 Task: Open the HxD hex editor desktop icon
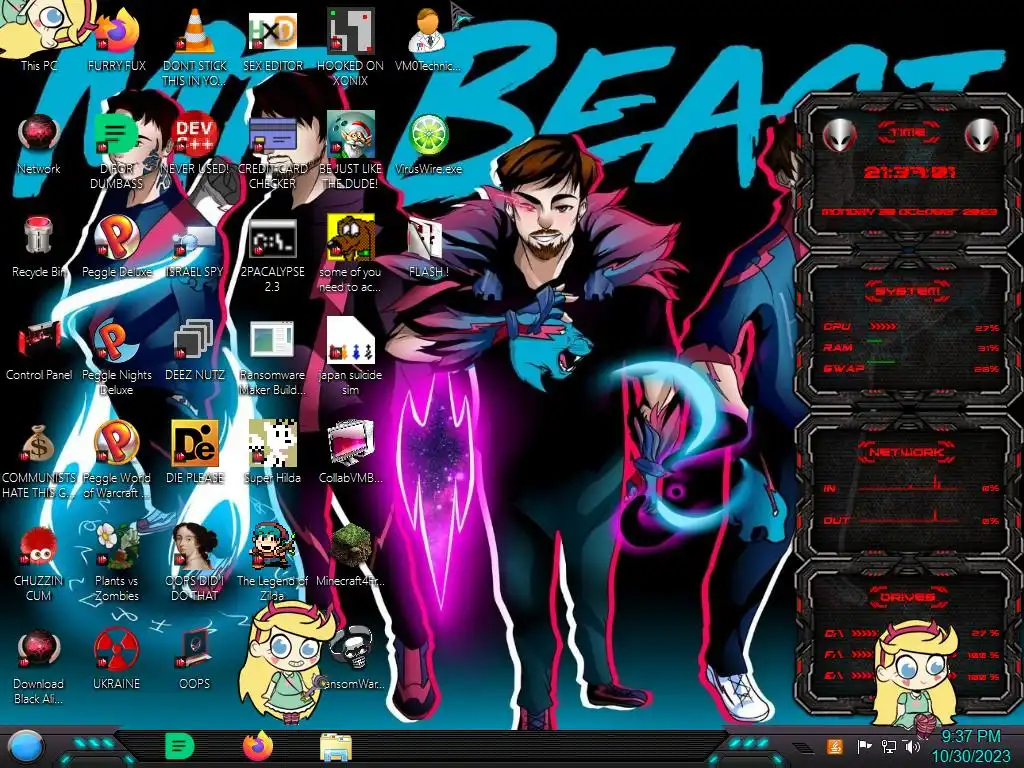point(272,33)
